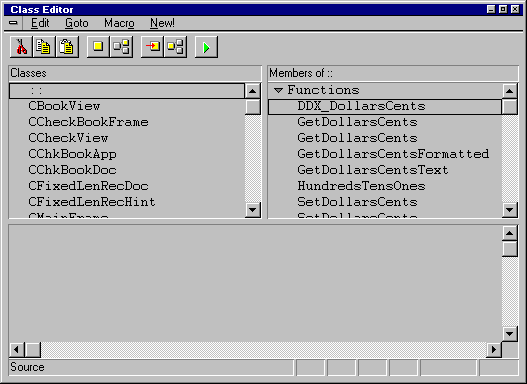
Task: Click source pane horizontal scroll right arrow
Action: point(494,350)
